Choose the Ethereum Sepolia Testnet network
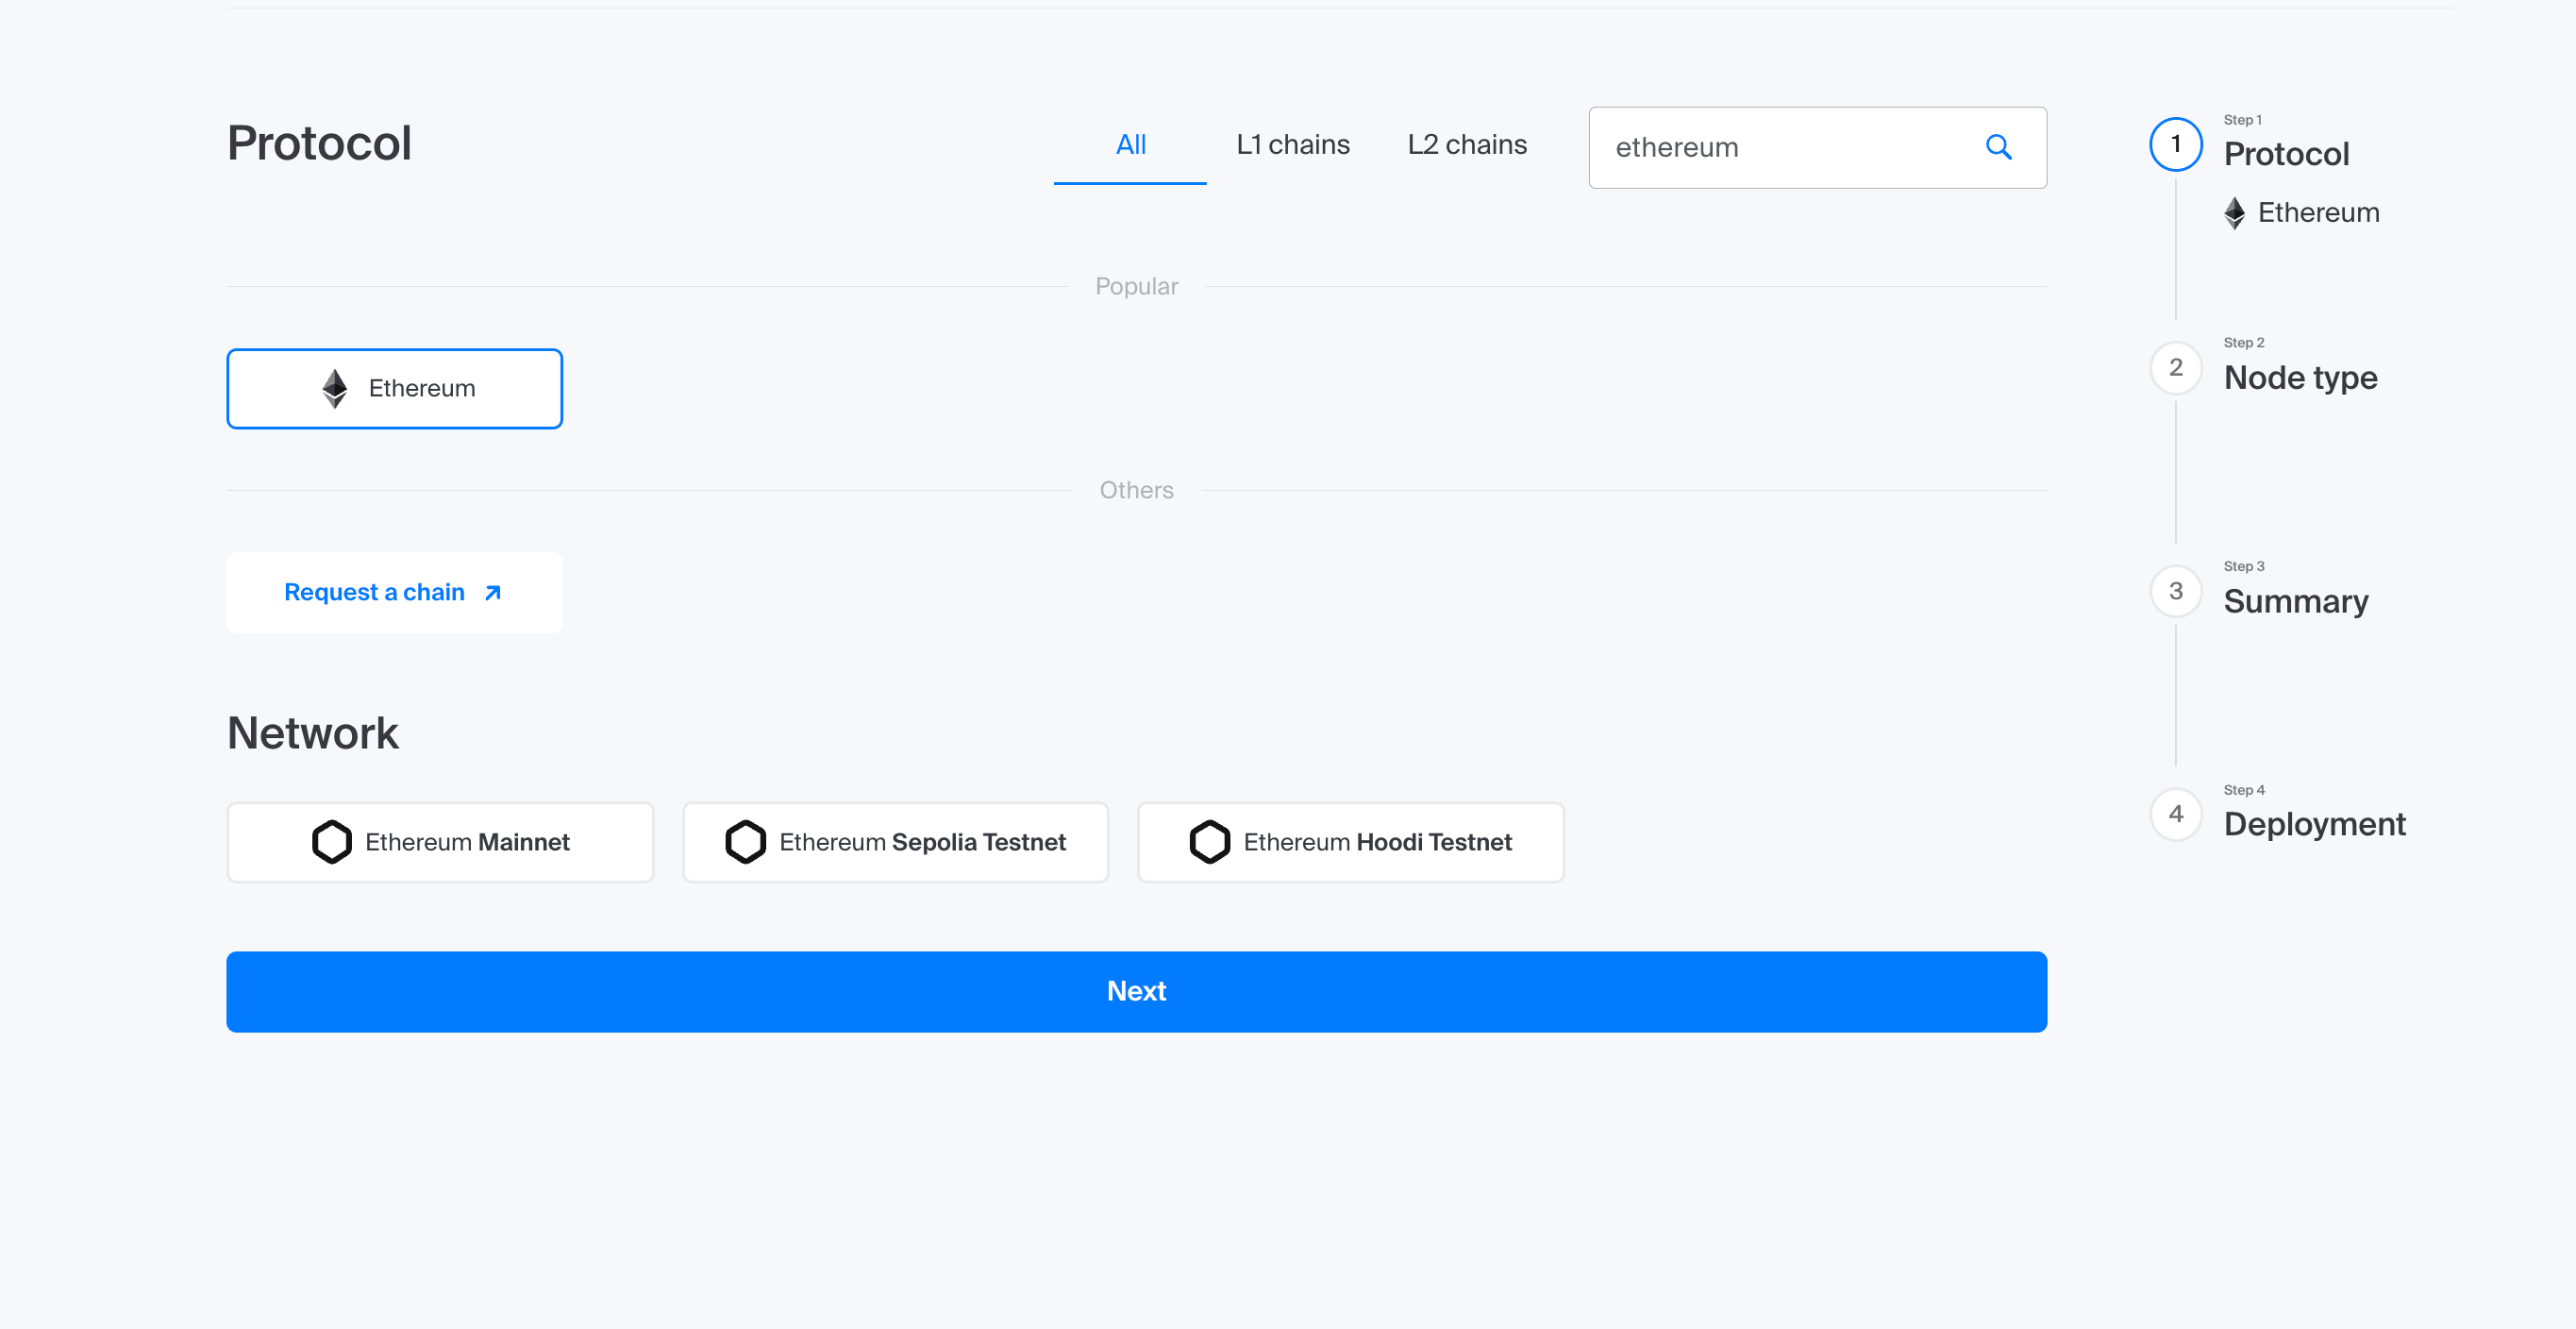 [x=896, y=842]
